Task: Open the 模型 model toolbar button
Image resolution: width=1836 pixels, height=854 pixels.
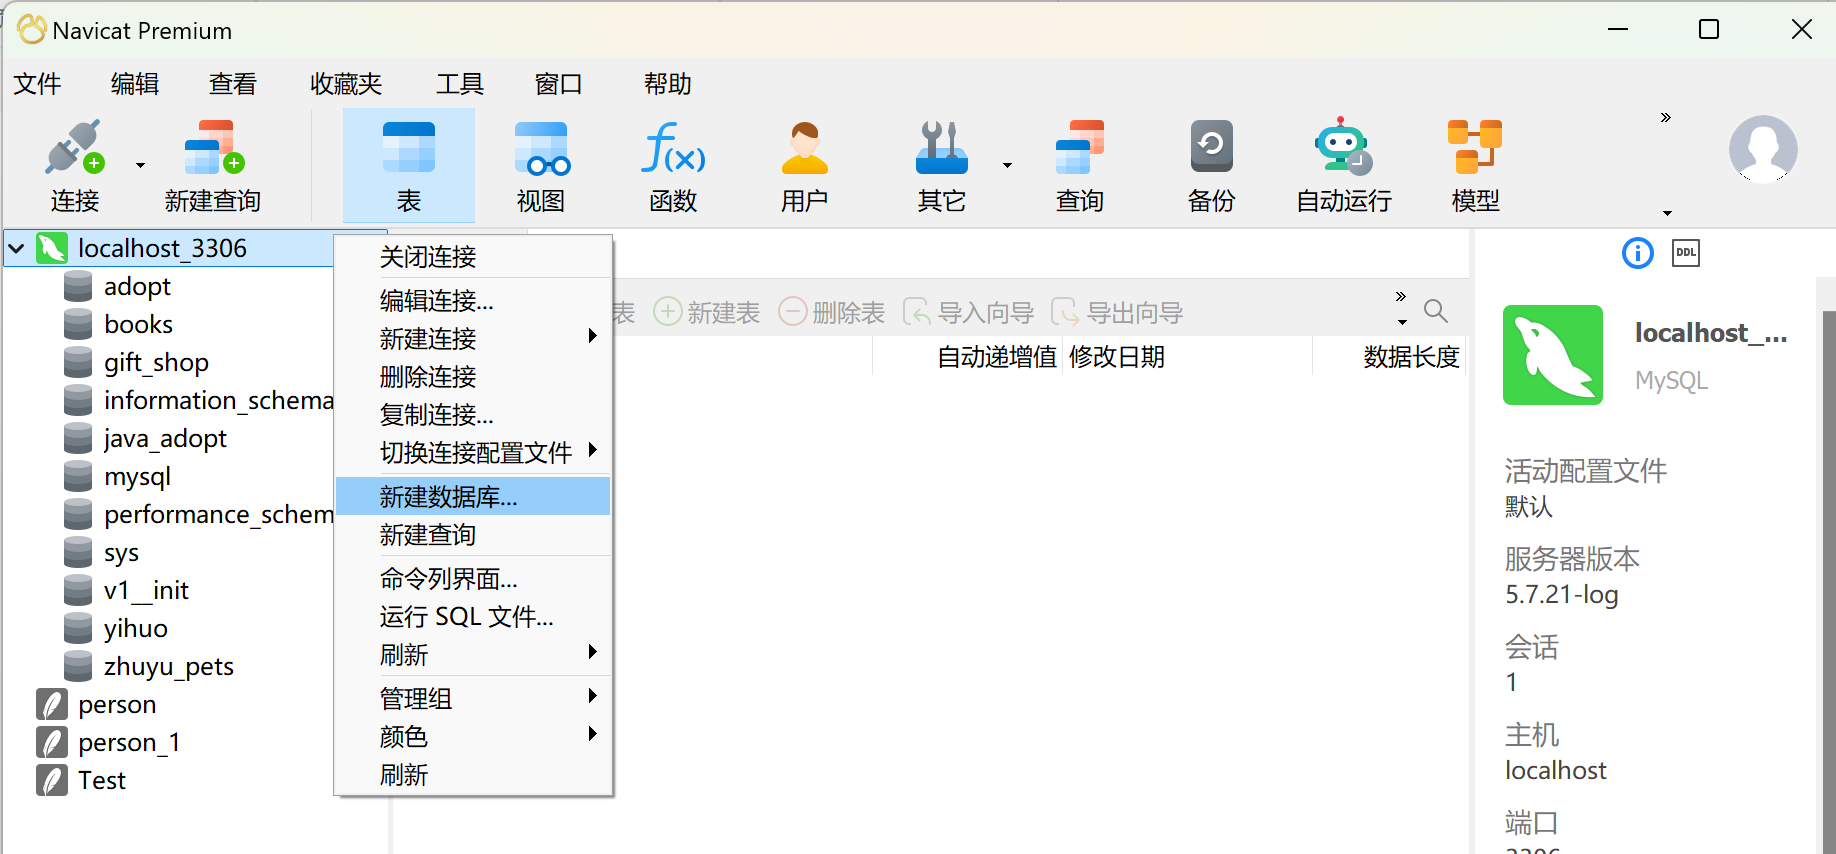Action: click(1476, 166)
